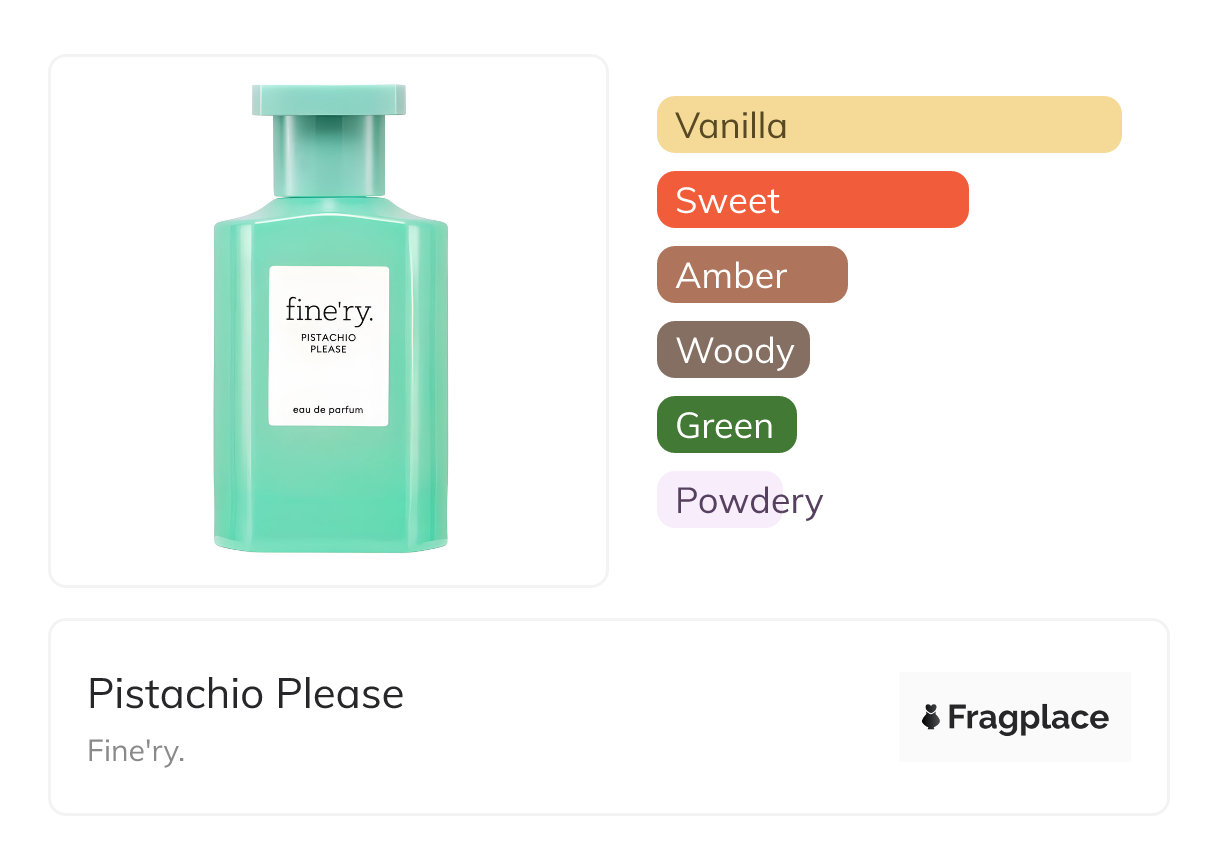Click the word Woody in brown bar
This screenshot has height=864, width=1218.
(735, 351)
